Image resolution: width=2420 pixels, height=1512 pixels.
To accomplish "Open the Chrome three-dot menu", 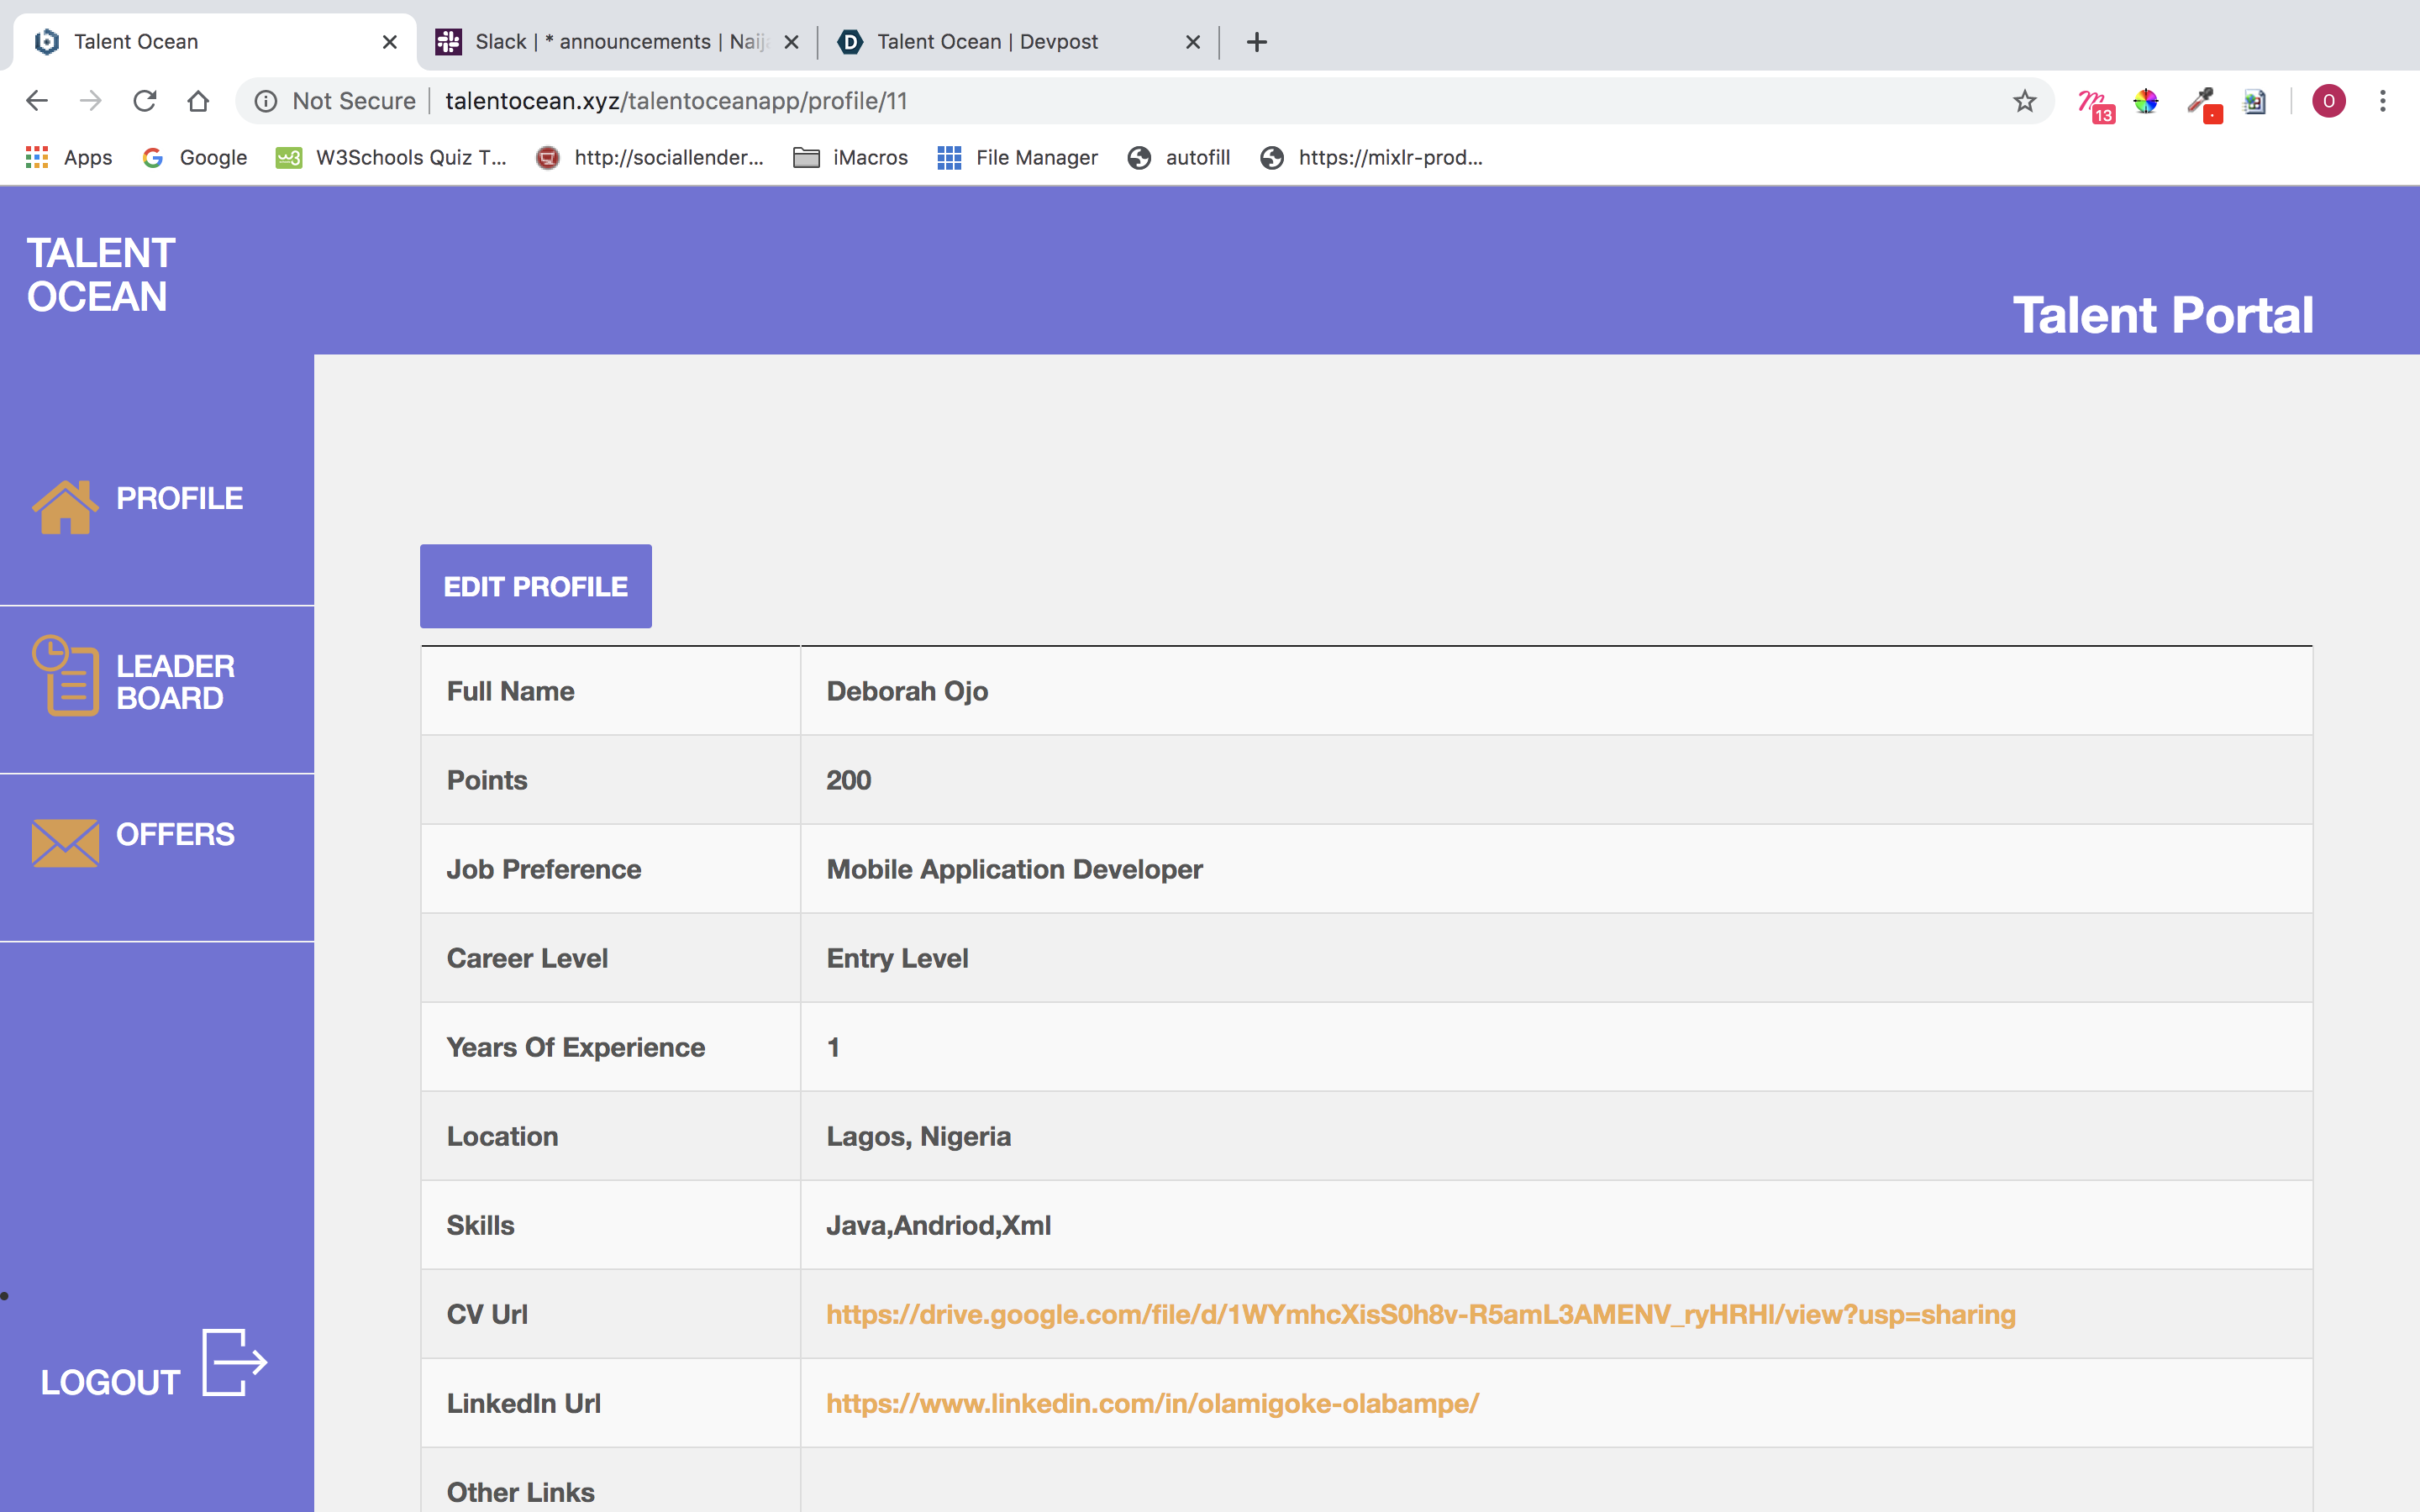I will [2383, 101].
